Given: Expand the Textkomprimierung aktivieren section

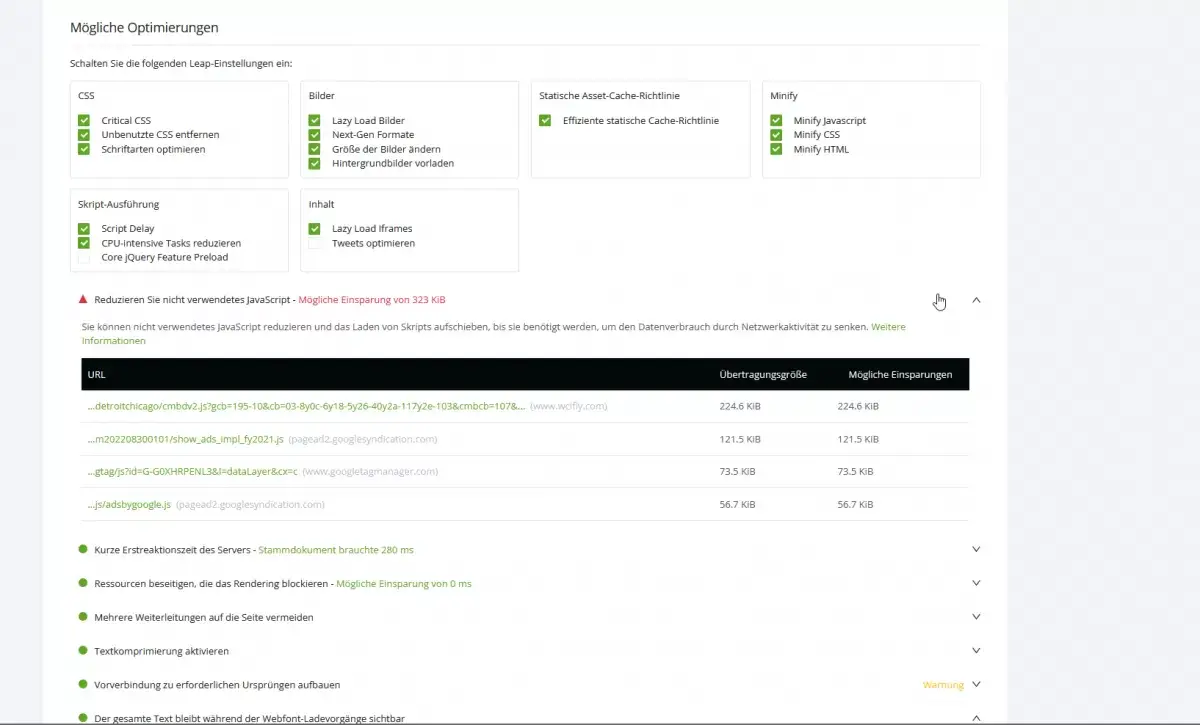Looking at the screenshot, I should click(976, 650).
